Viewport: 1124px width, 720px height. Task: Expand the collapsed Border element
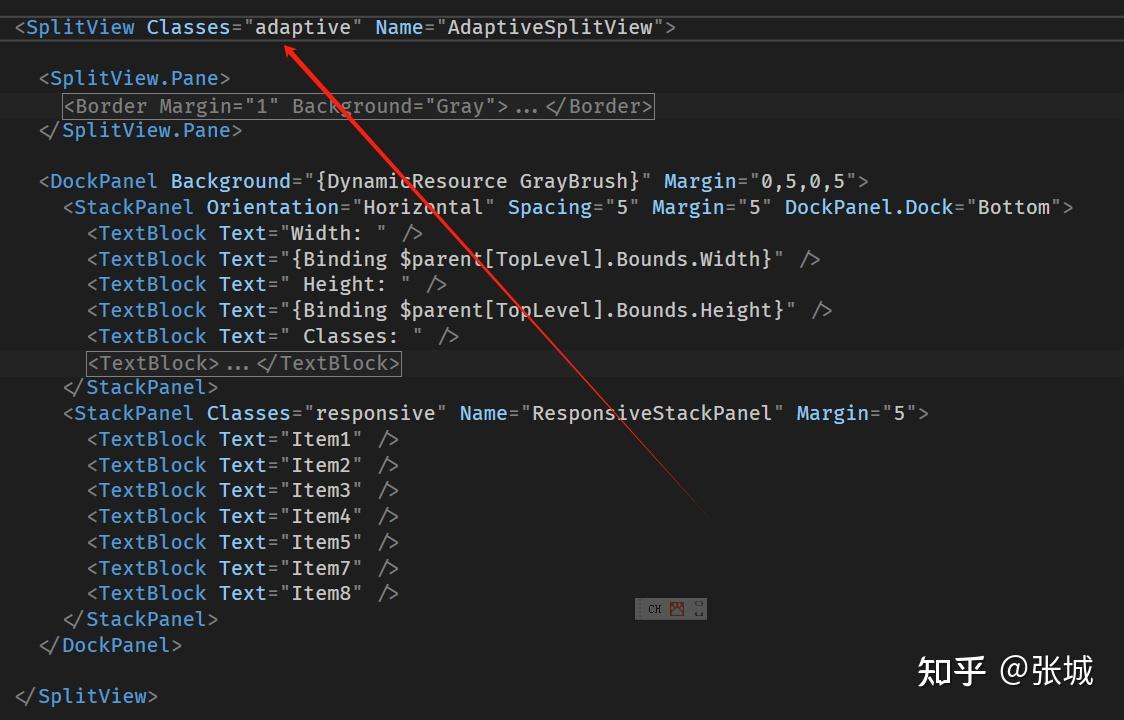click(358, 106)
